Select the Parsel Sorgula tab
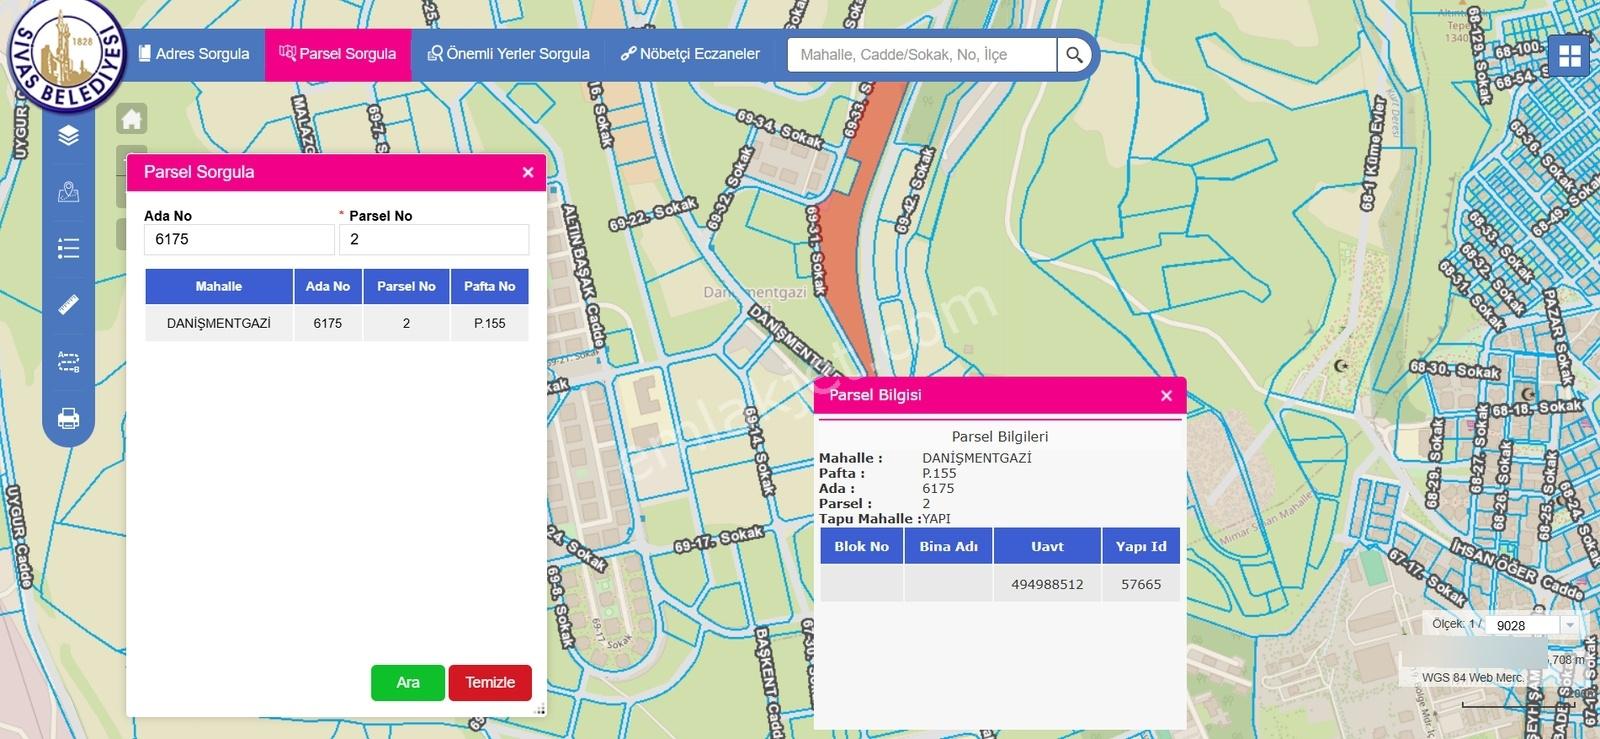1600x739 pixels. (x=338, y=54)
